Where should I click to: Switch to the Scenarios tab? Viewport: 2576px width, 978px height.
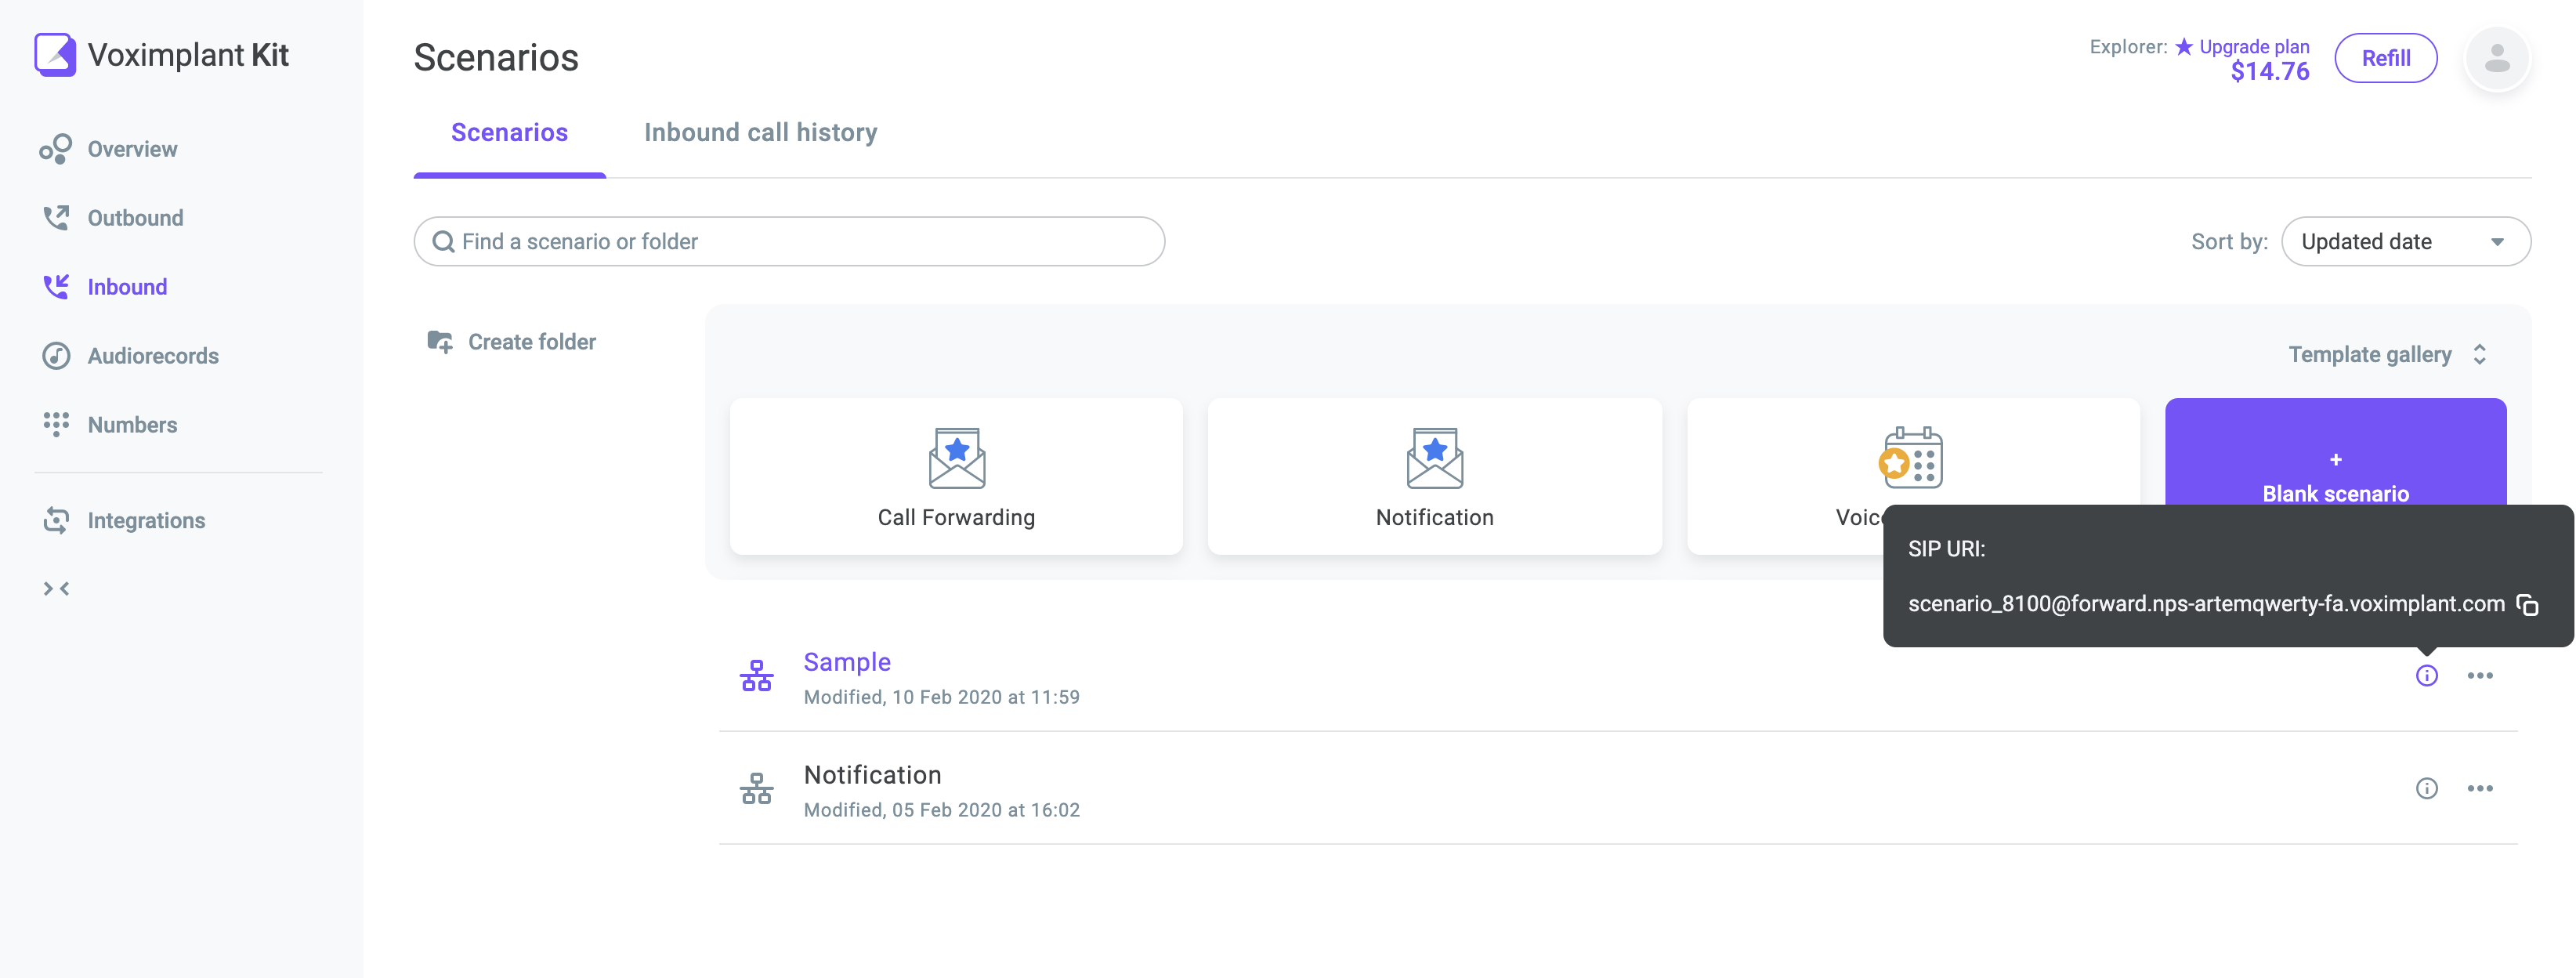(x=510, y=133)
